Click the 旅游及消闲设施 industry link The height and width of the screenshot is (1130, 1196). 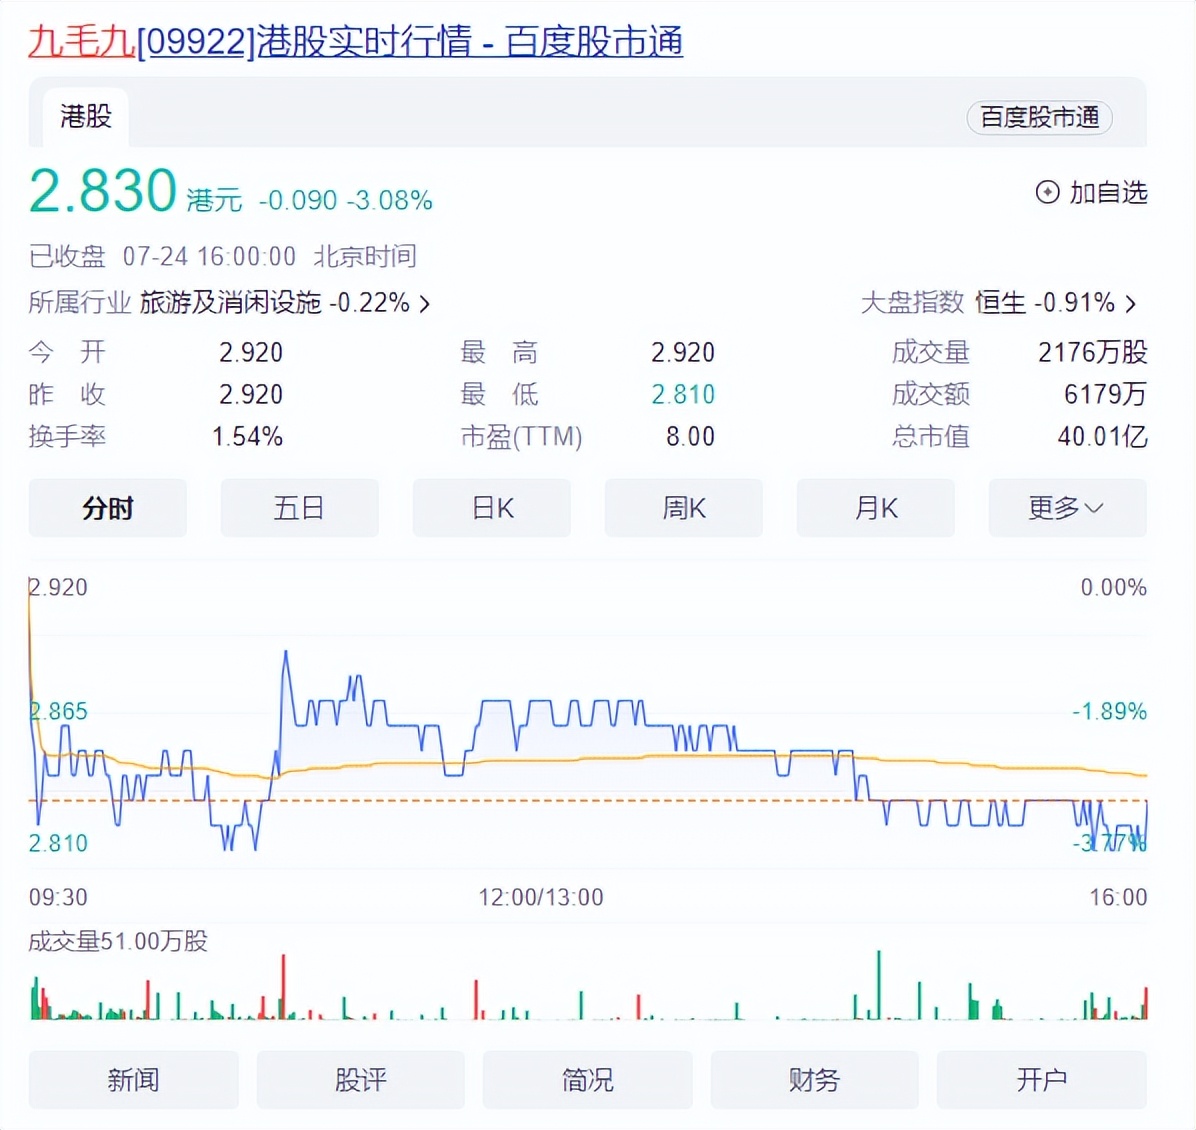230,303
